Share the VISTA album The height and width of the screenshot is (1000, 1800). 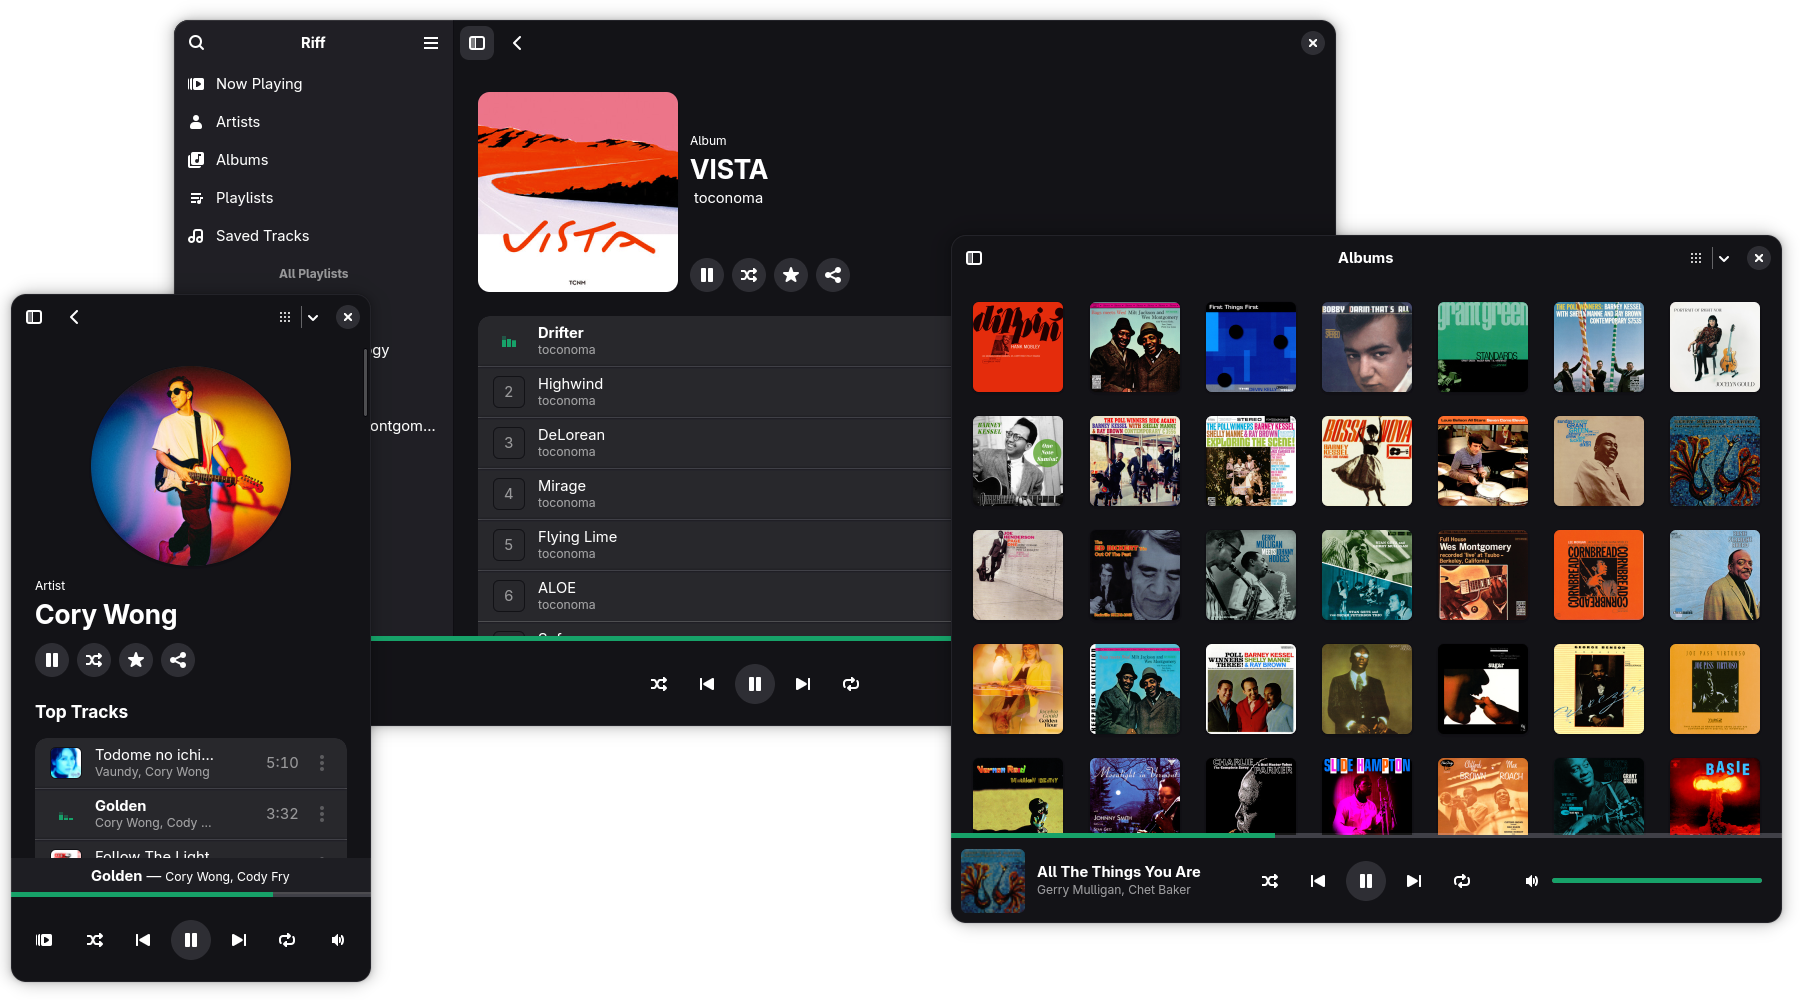[833, 275]
